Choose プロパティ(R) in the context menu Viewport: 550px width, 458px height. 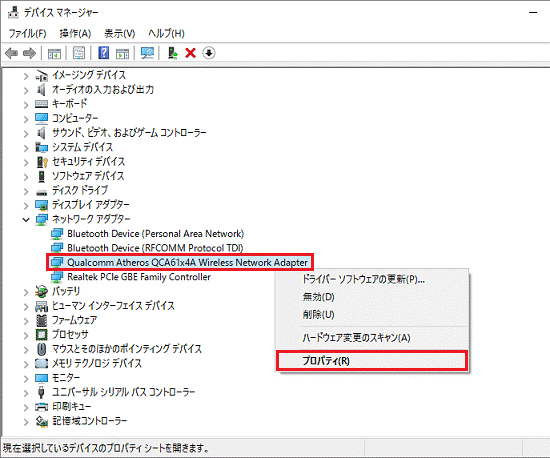click(x=372, y=361)
